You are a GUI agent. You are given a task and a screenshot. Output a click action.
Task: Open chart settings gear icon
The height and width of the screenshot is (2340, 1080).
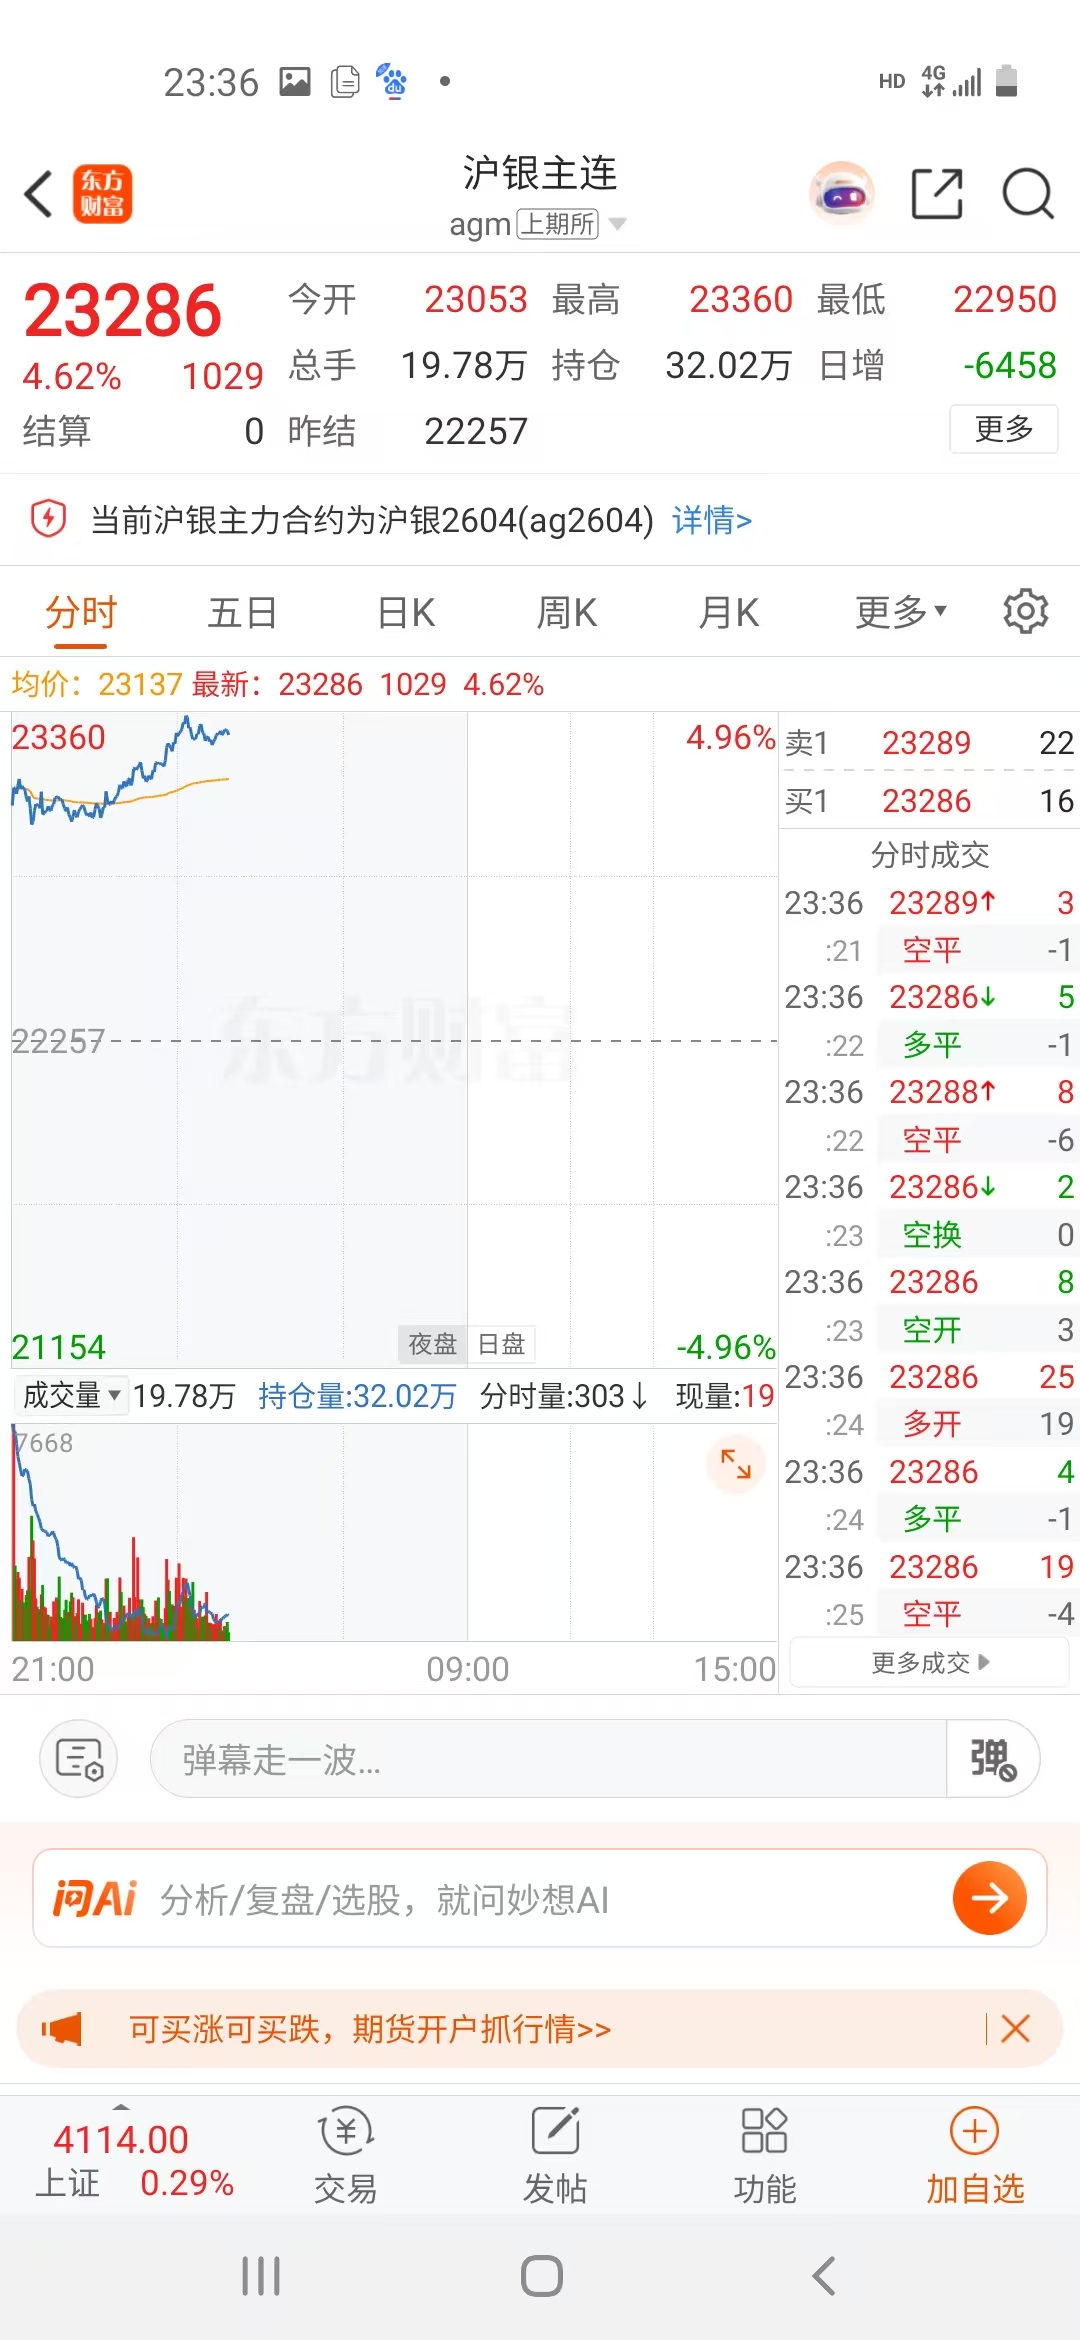tap(1025, 611)
